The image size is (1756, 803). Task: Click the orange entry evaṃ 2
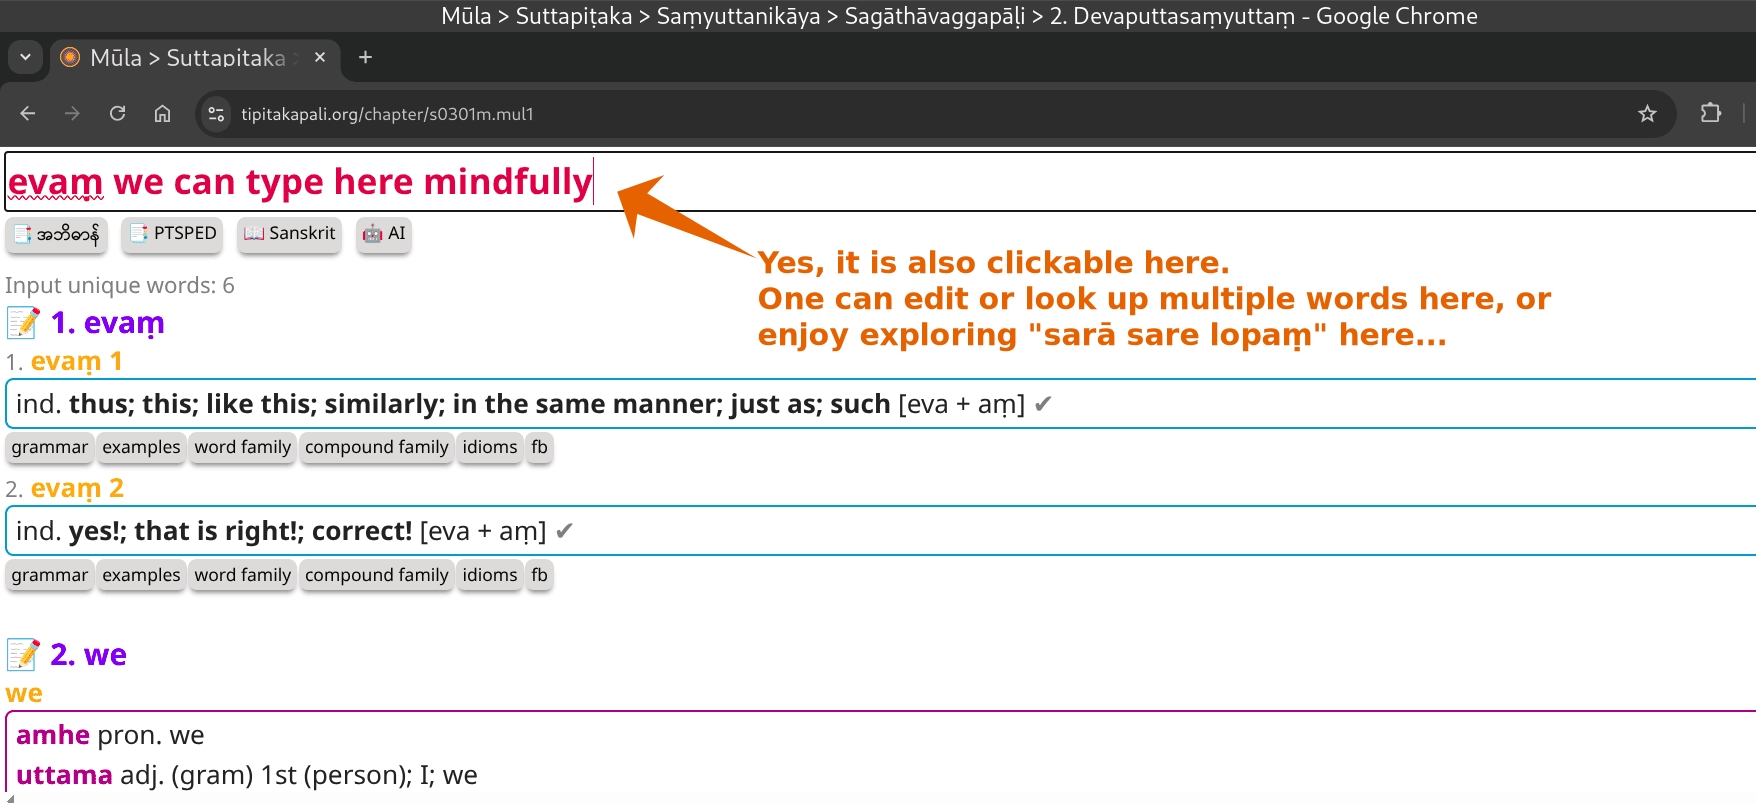click(x=77, y=488)
